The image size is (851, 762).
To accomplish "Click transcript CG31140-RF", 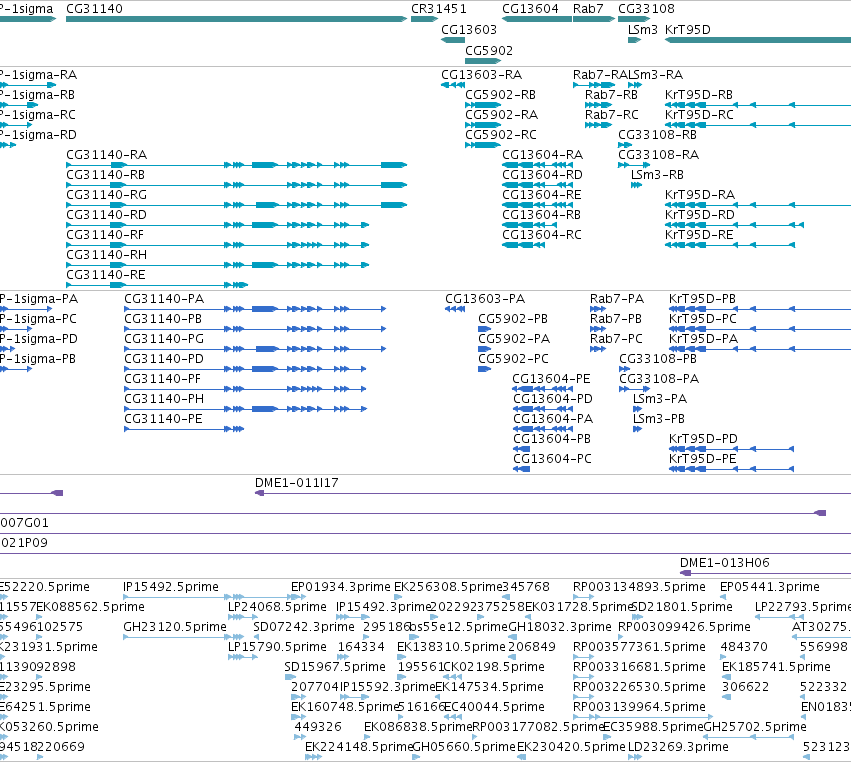I will (x=217, y=245).
